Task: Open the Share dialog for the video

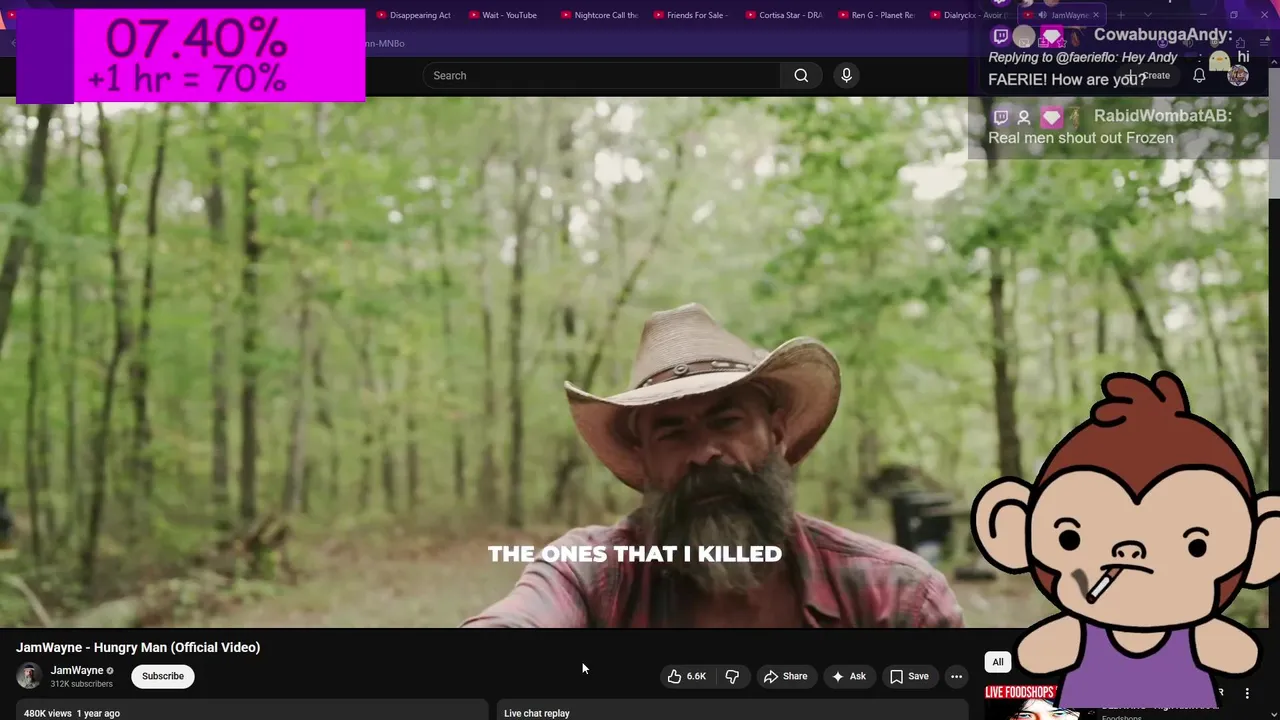Action: (x=785, y=676)
